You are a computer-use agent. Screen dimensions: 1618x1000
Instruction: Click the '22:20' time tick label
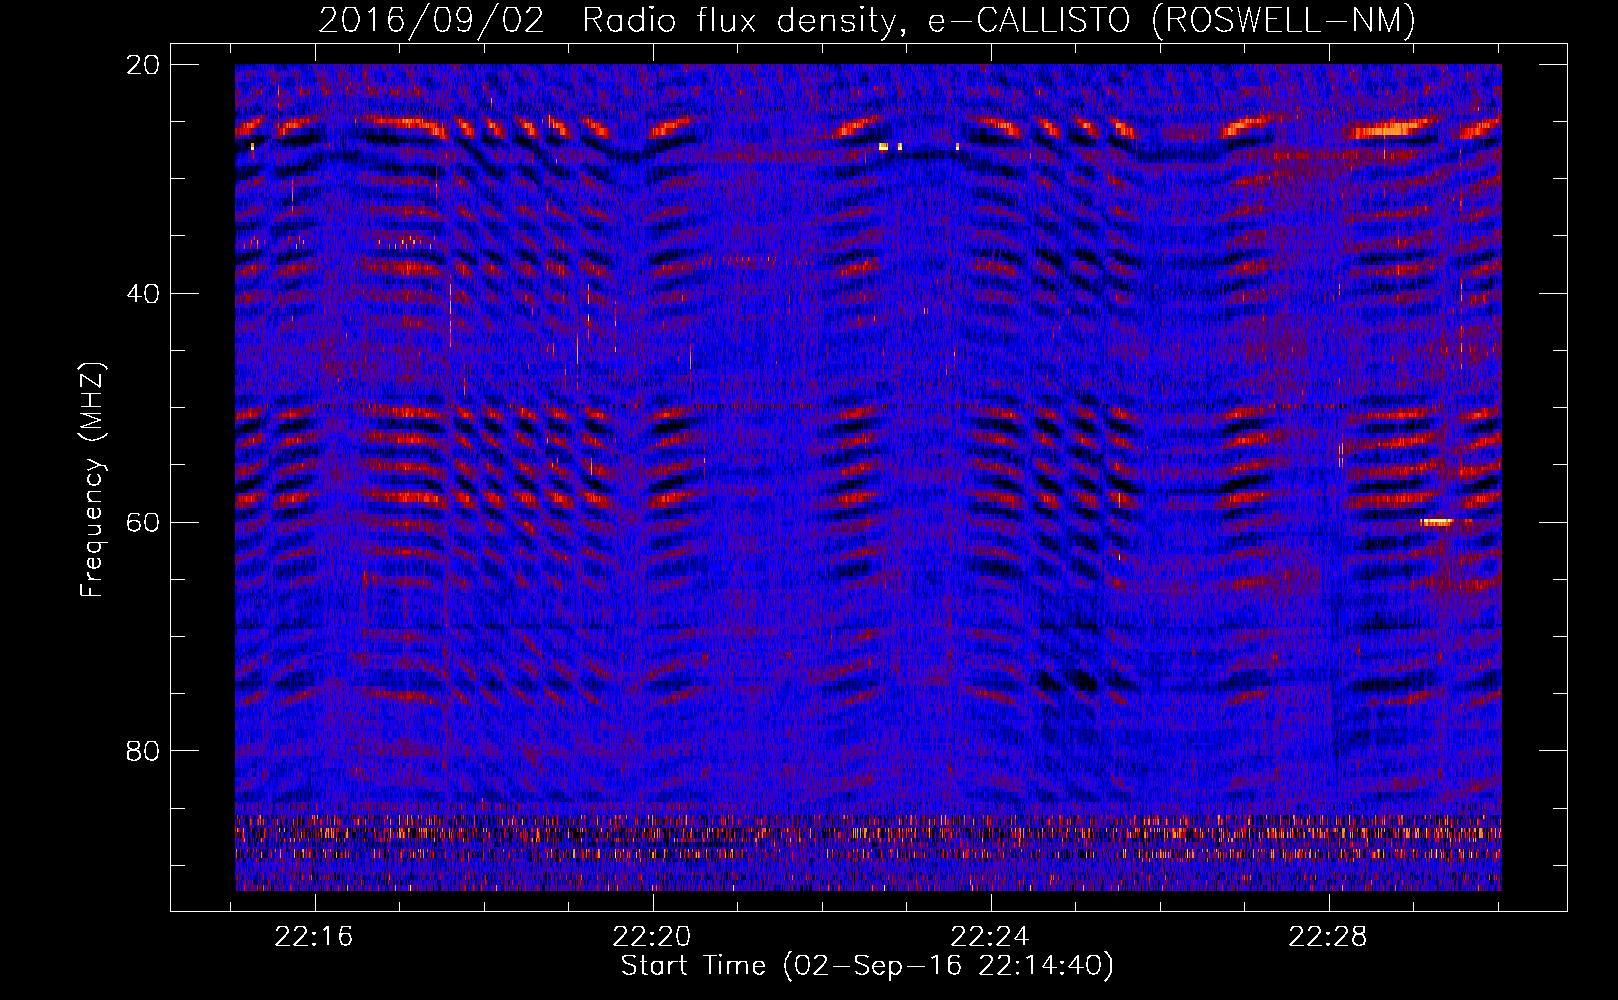[x=653, y=937]
